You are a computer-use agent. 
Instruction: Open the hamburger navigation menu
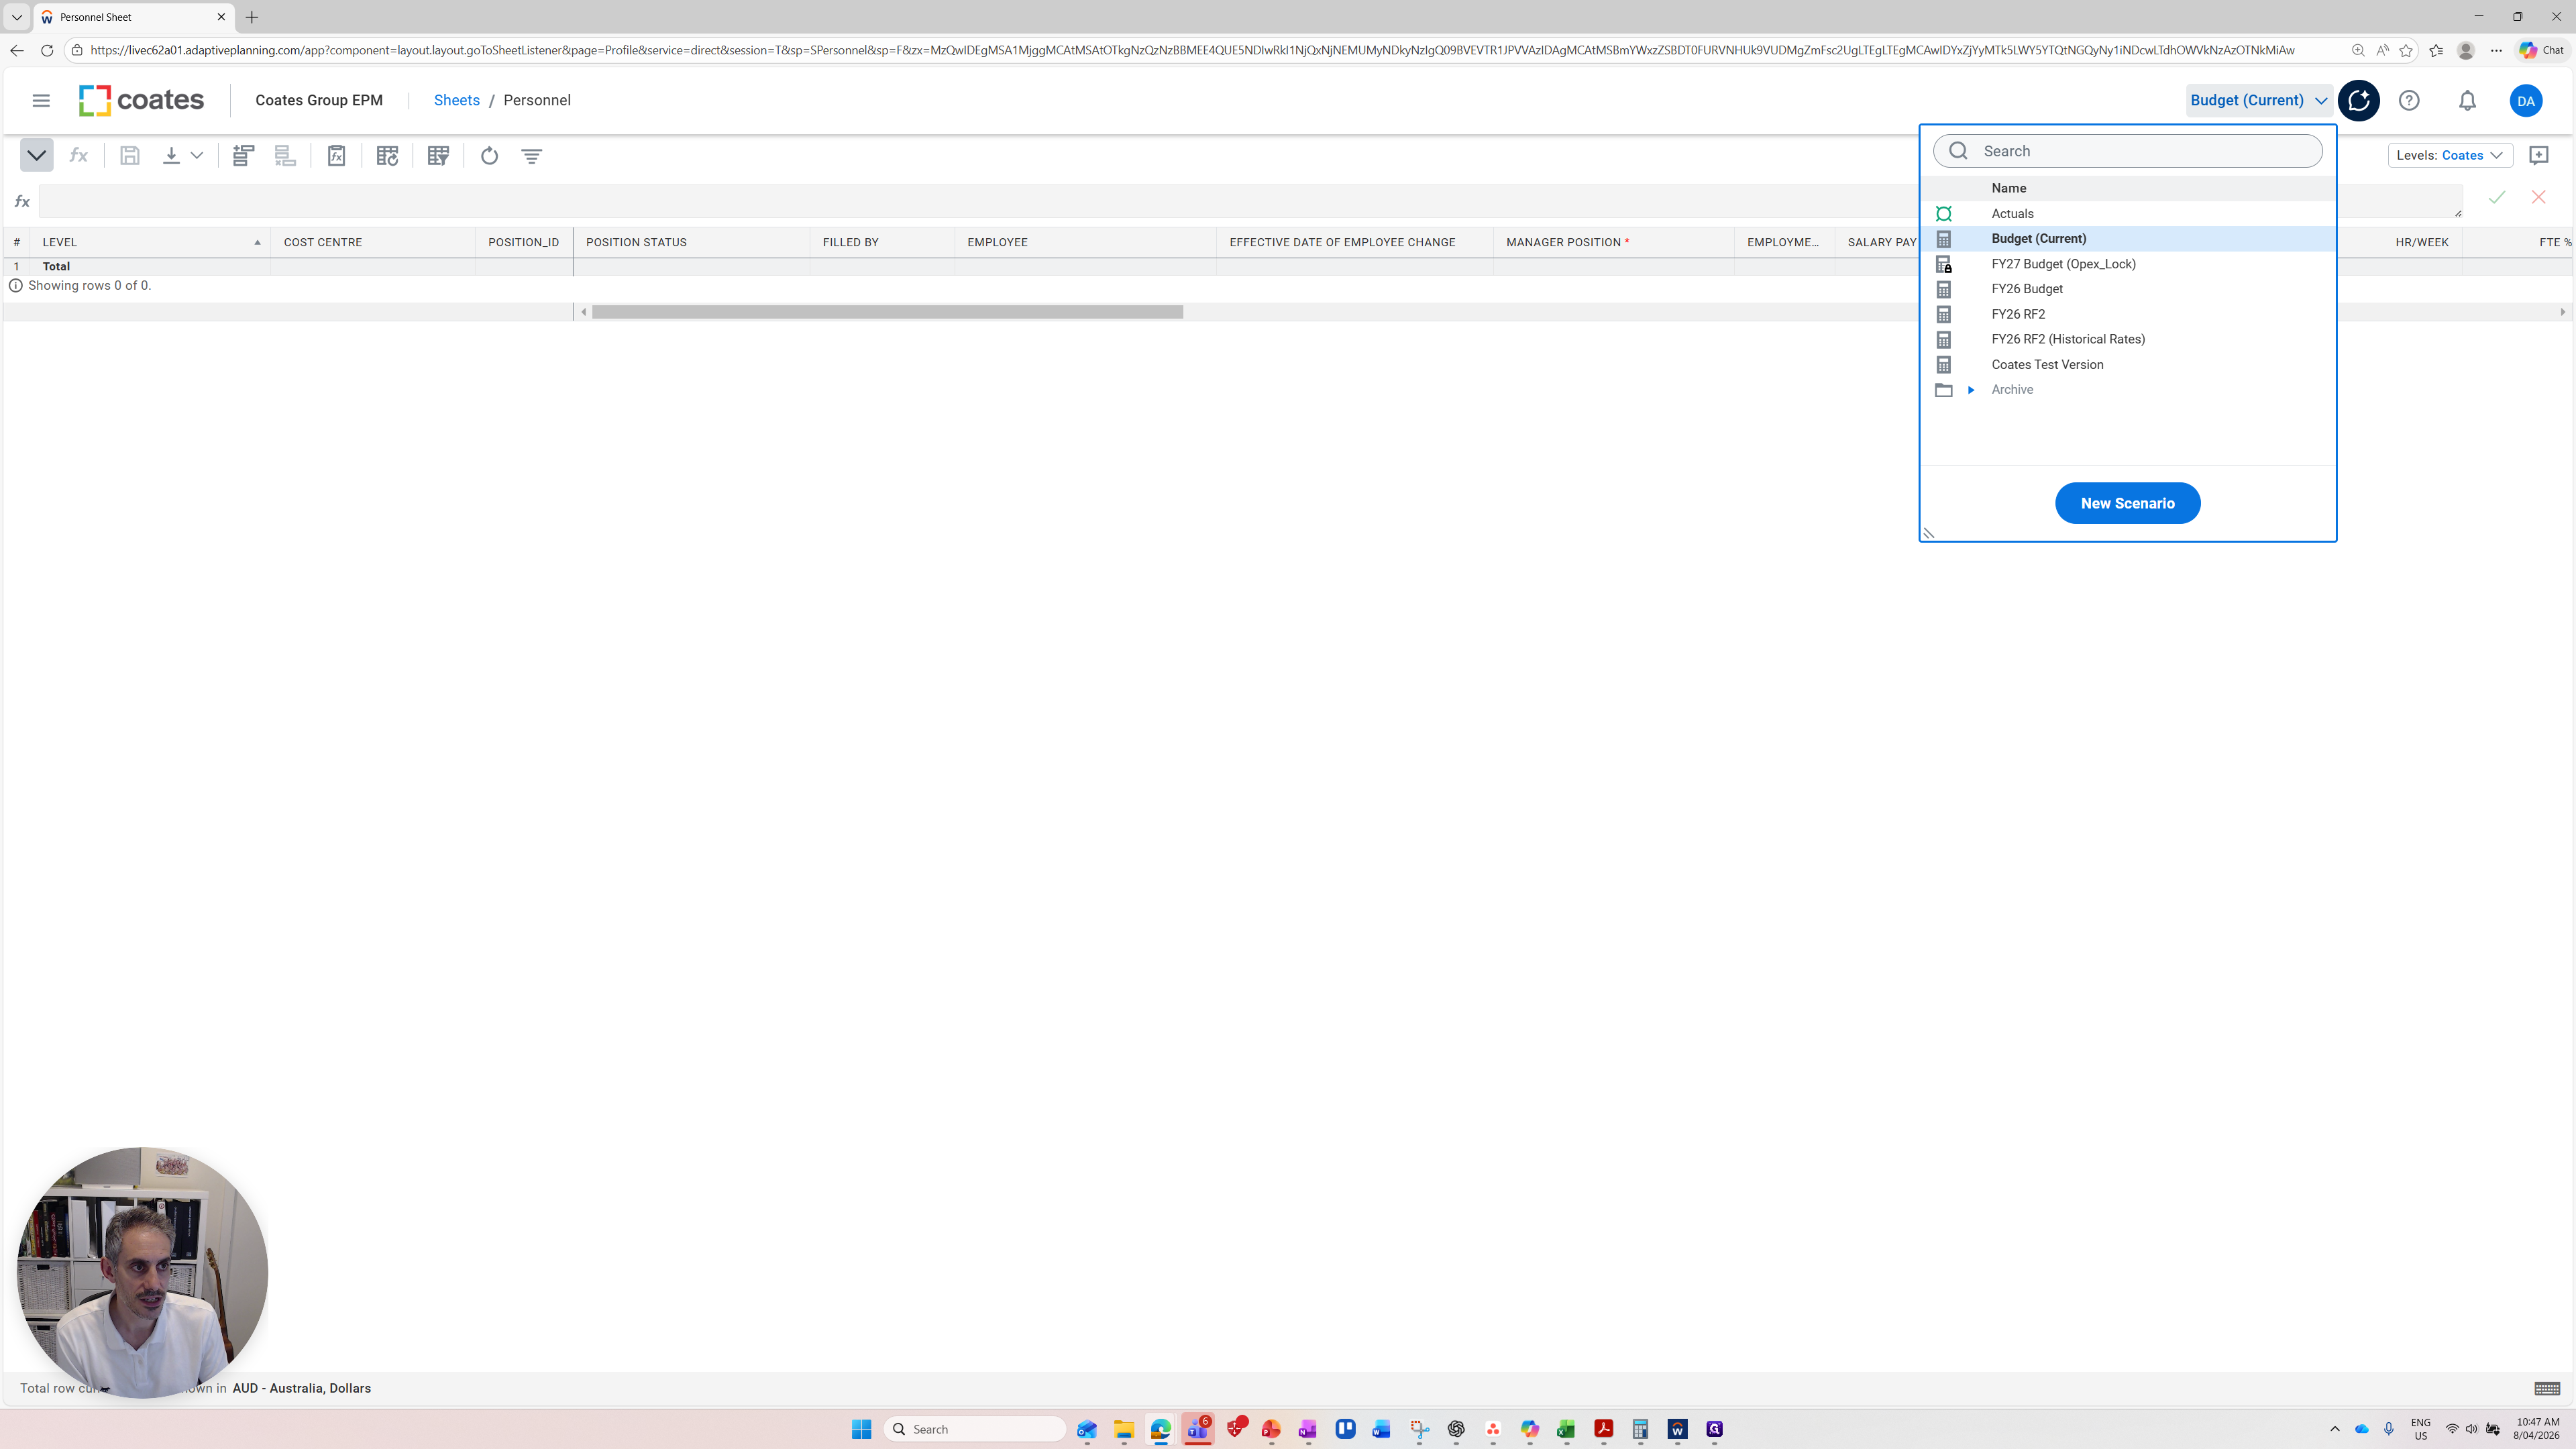click(x=41, y=100)
